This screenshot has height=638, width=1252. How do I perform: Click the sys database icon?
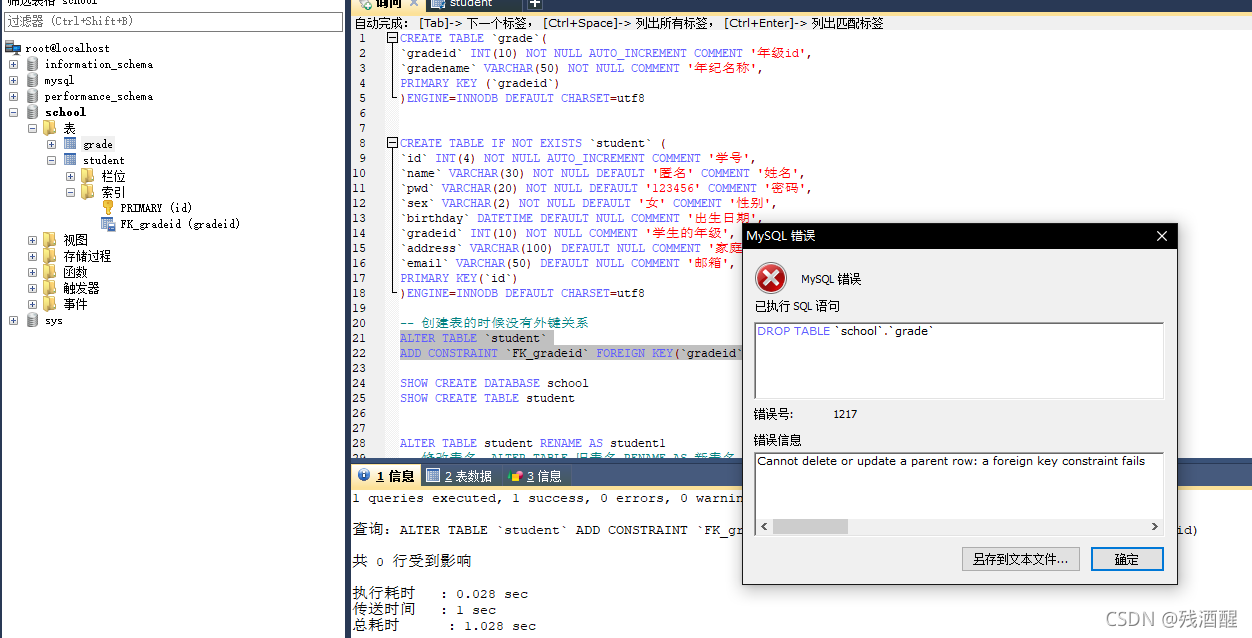33,320
